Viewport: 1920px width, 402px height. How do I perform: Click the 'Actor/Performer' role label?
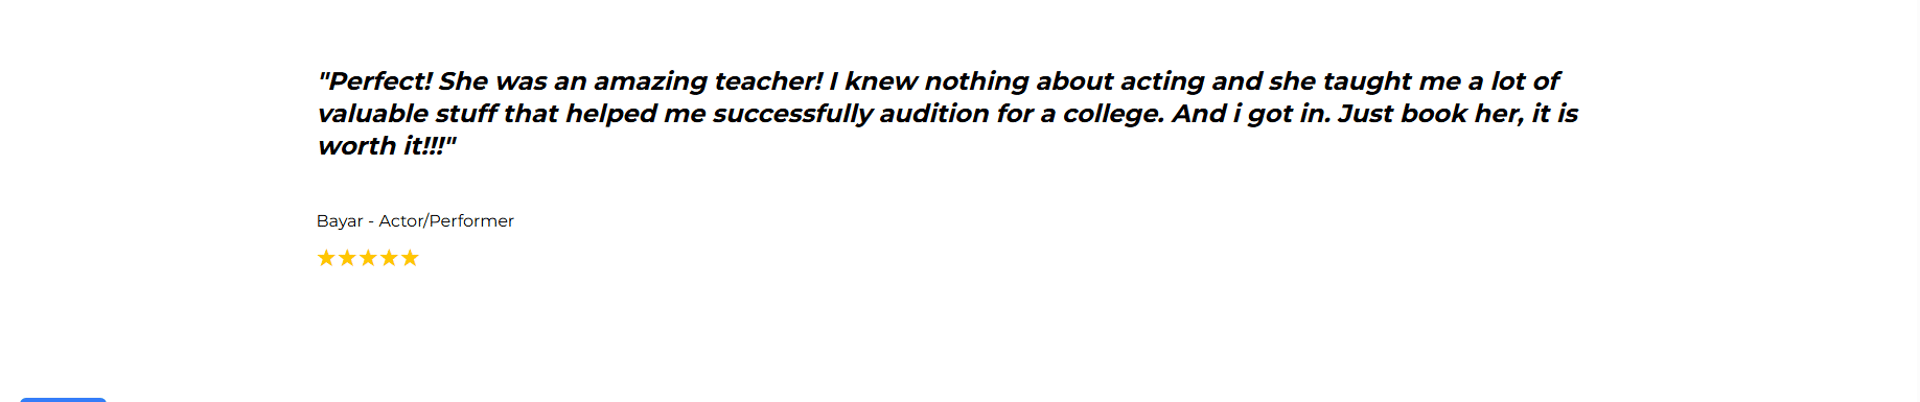click(446, 221)
